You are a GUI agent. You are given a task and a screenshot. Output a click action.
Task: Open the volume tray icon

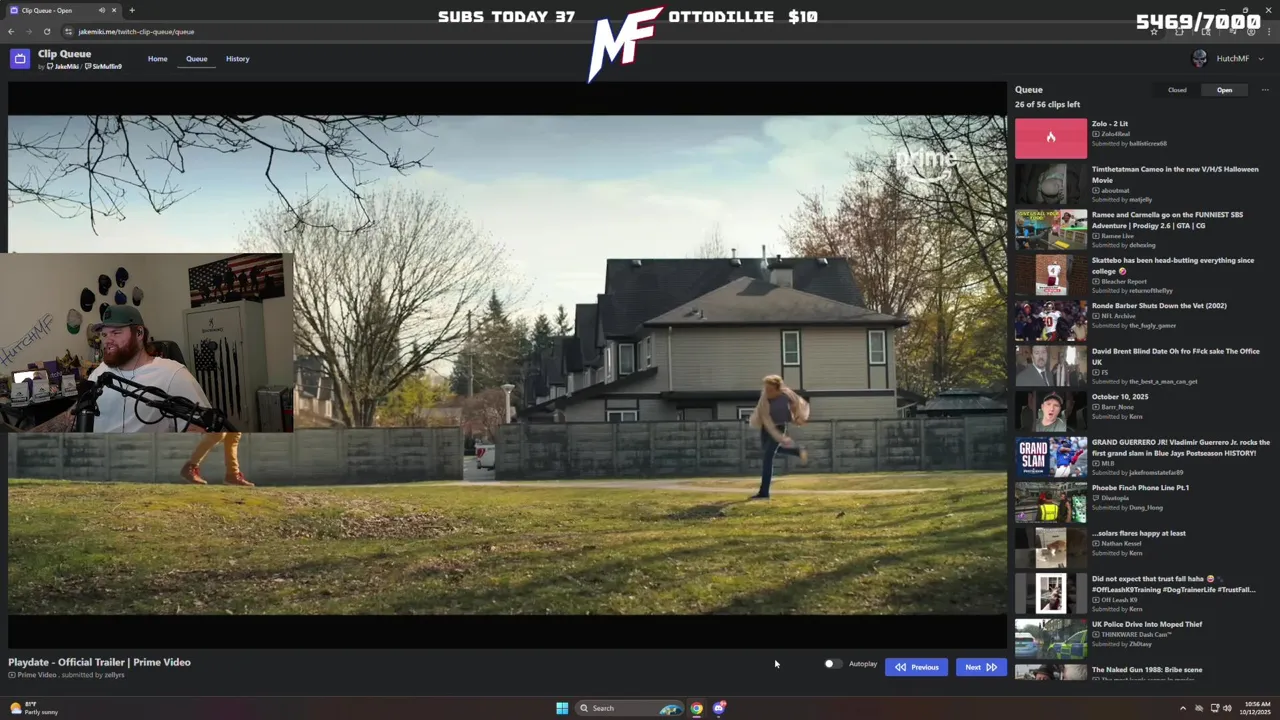point(1228,708)
